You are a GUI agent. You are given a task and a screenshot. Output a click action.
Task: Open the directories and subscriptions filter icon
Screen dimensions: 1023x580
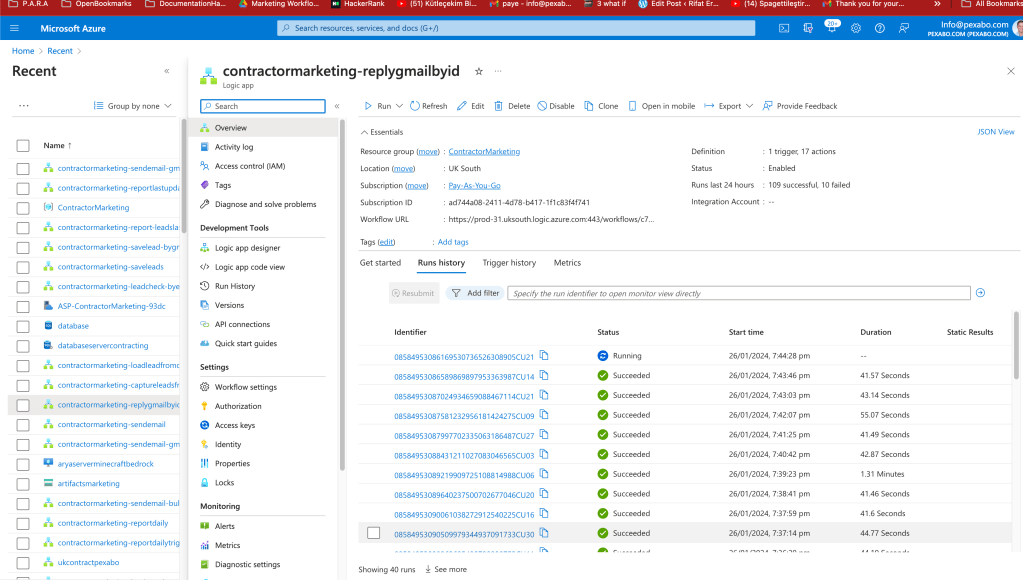[x=808, y=28]
